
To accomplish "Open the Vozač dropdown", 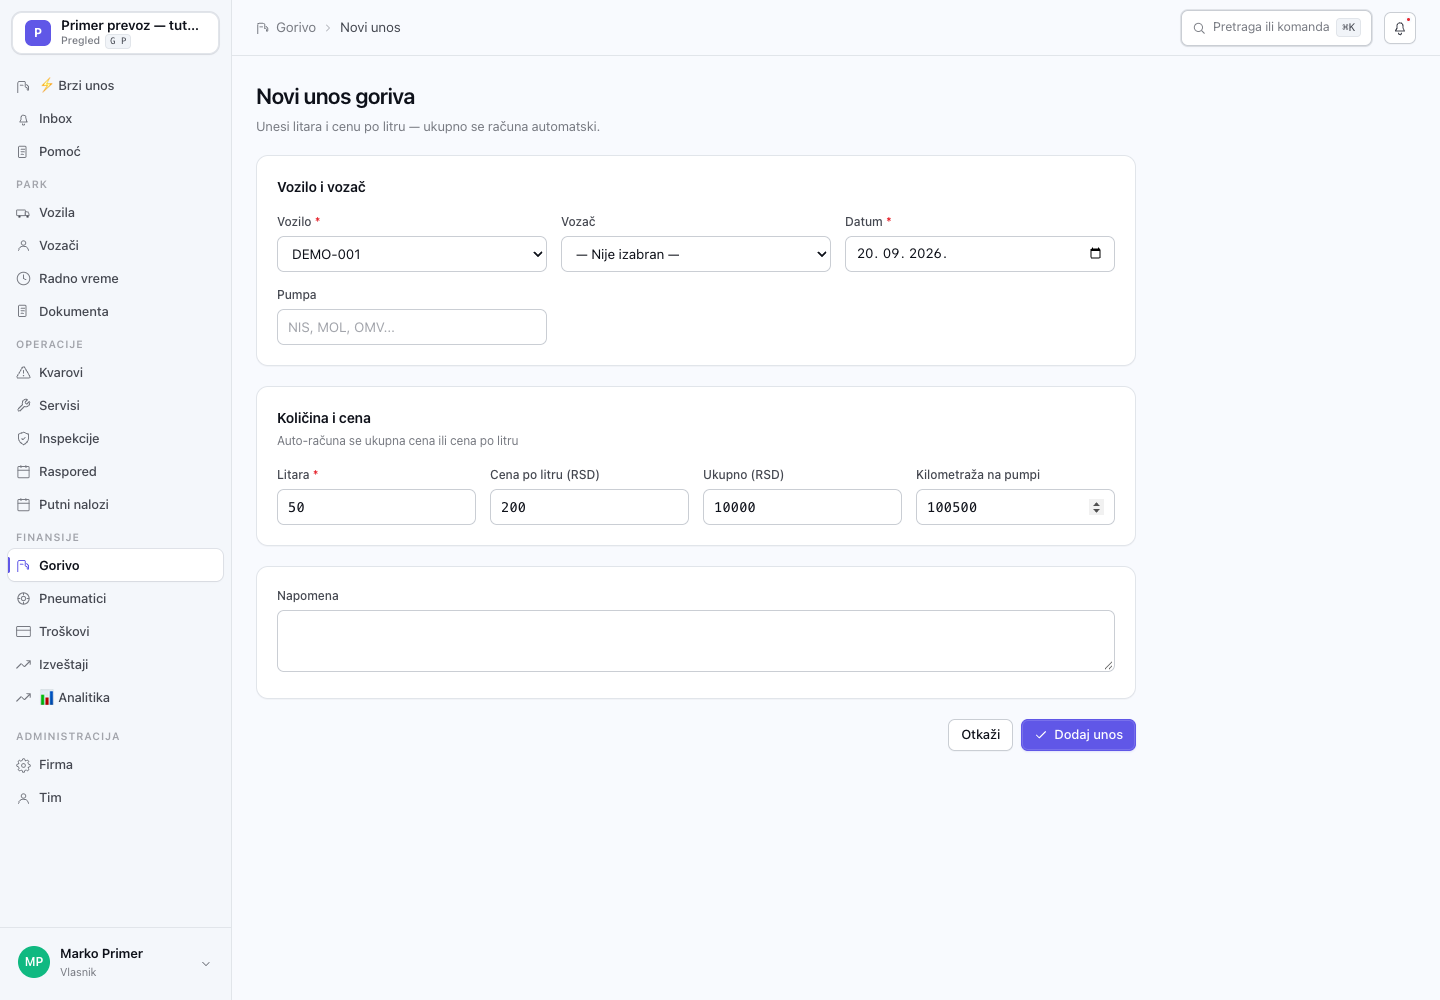I will tap(696, 254).
